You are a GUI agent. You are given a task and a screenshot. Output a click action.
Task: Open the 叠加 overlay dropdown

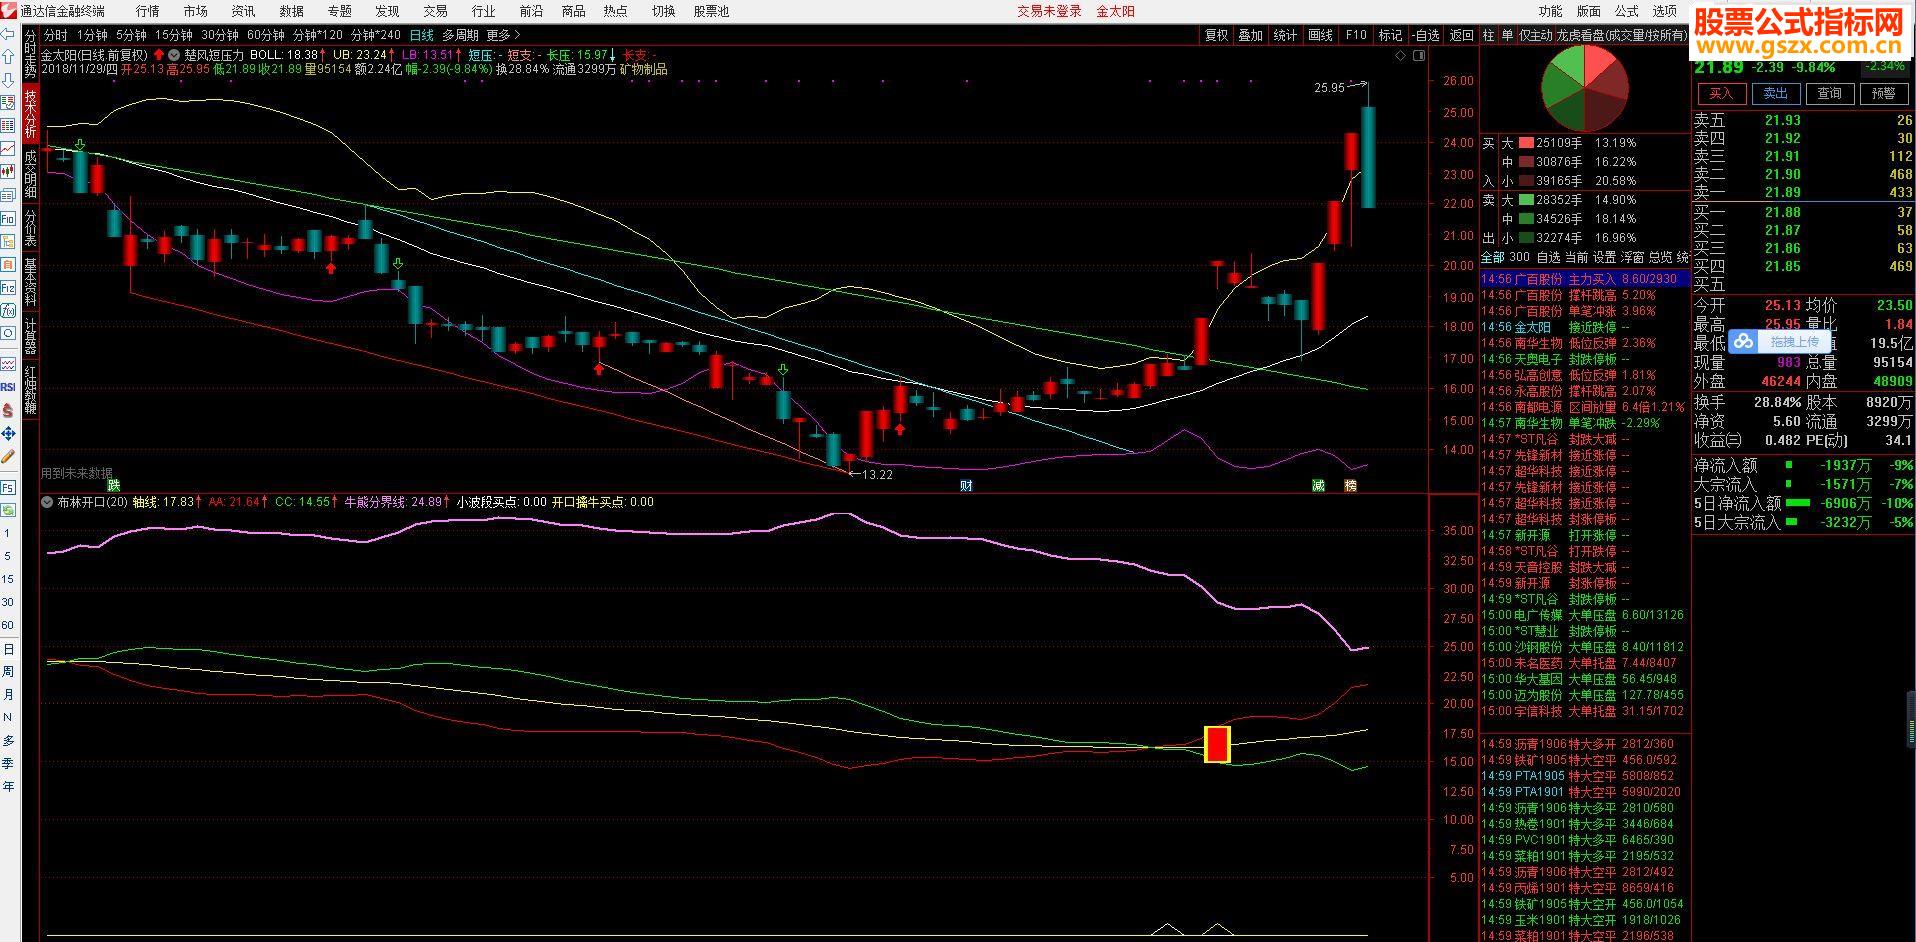click(x=1251, y=35)
